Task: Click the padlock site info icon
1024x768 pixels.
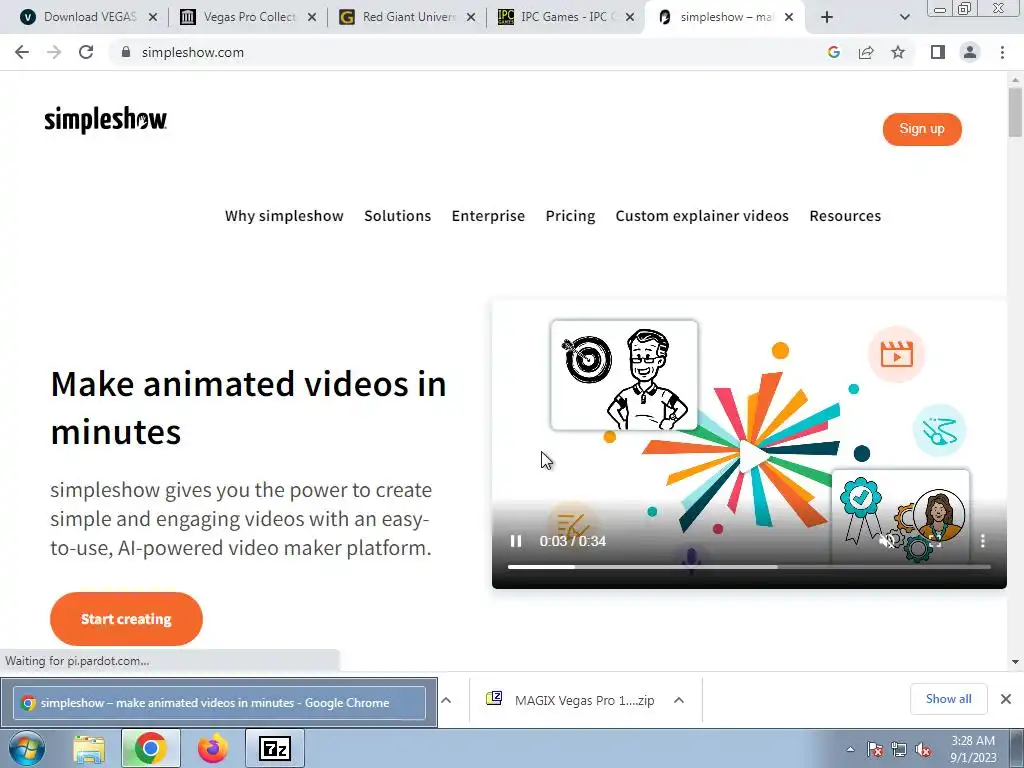Action: point(126,52)
